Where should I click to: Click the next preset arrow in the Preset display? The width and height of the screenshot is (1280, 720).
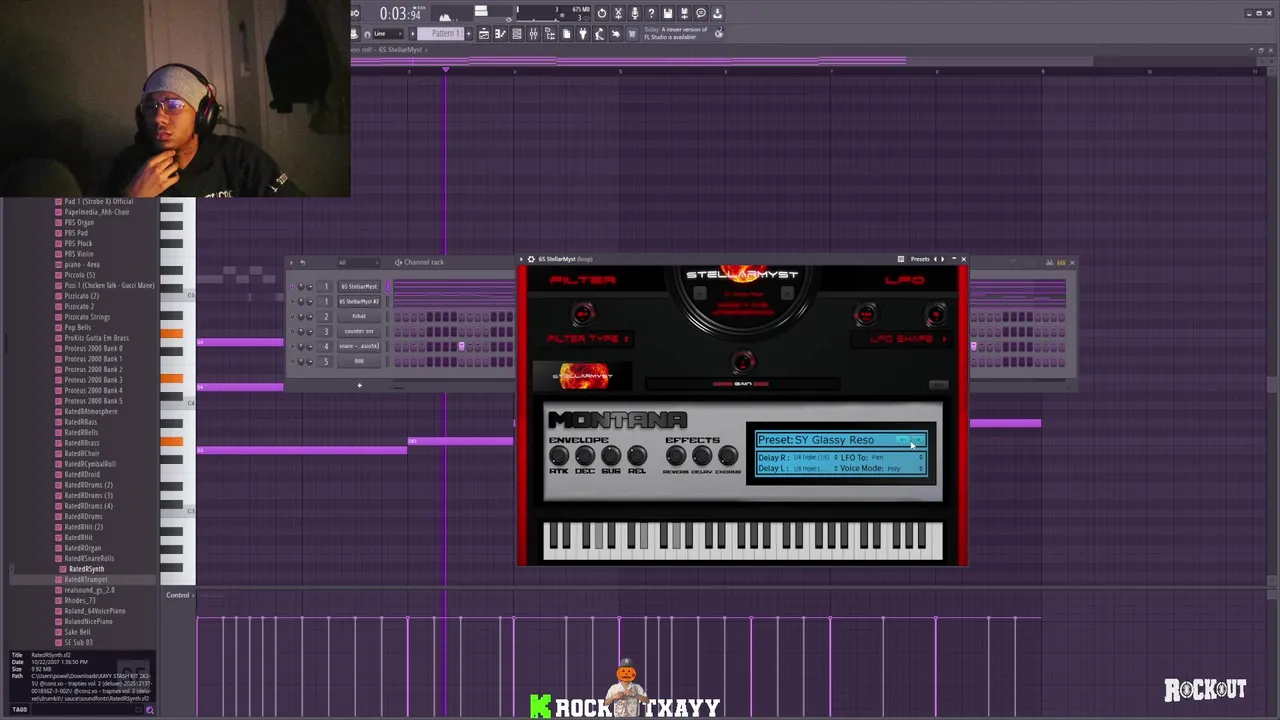pyautogui.click(x=917, y=440)
